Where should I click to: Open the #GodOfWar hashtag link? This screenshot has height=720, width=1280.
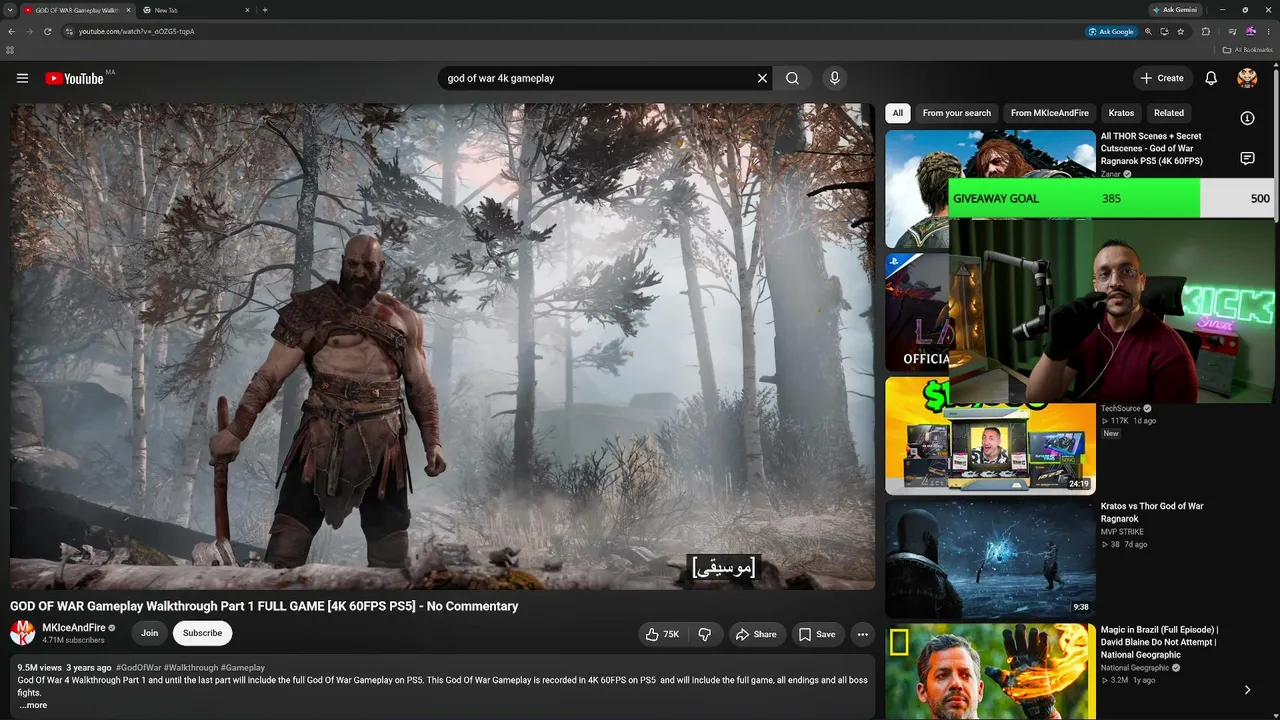tap(138, 667)
